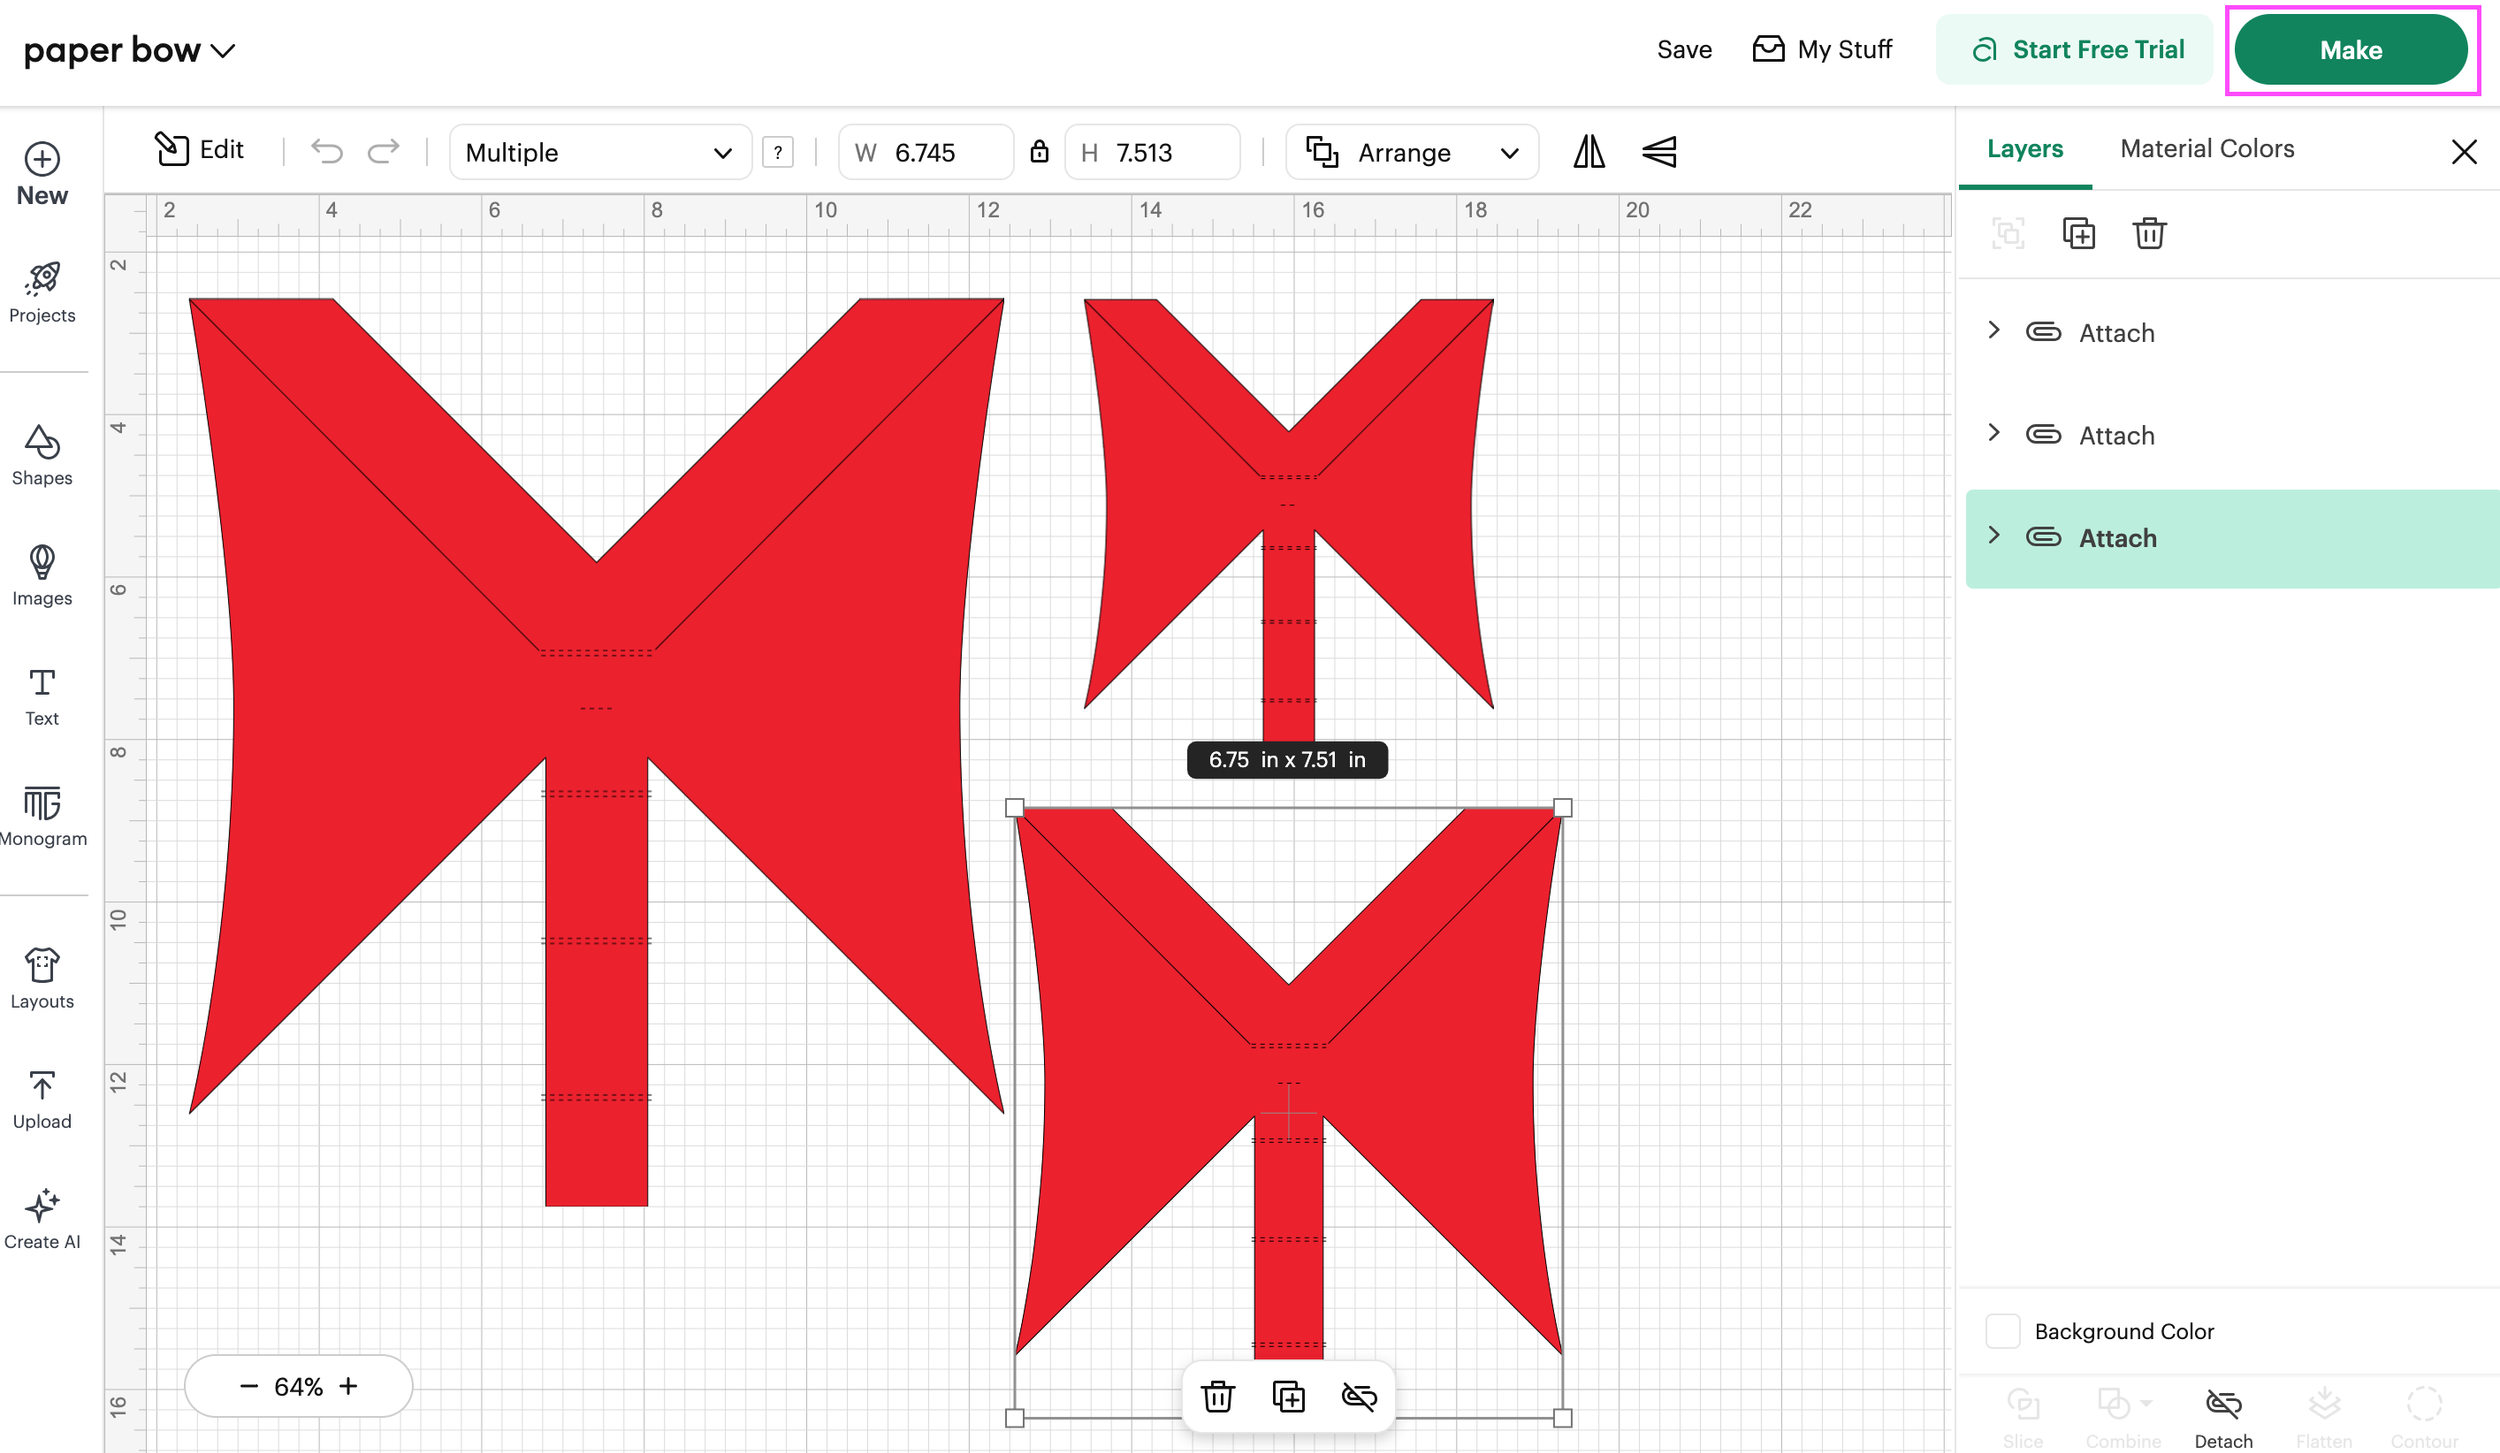Switch to the Material Colors tab
This screenshot has width=2500, height=1453.
[x=2206, y=149]
